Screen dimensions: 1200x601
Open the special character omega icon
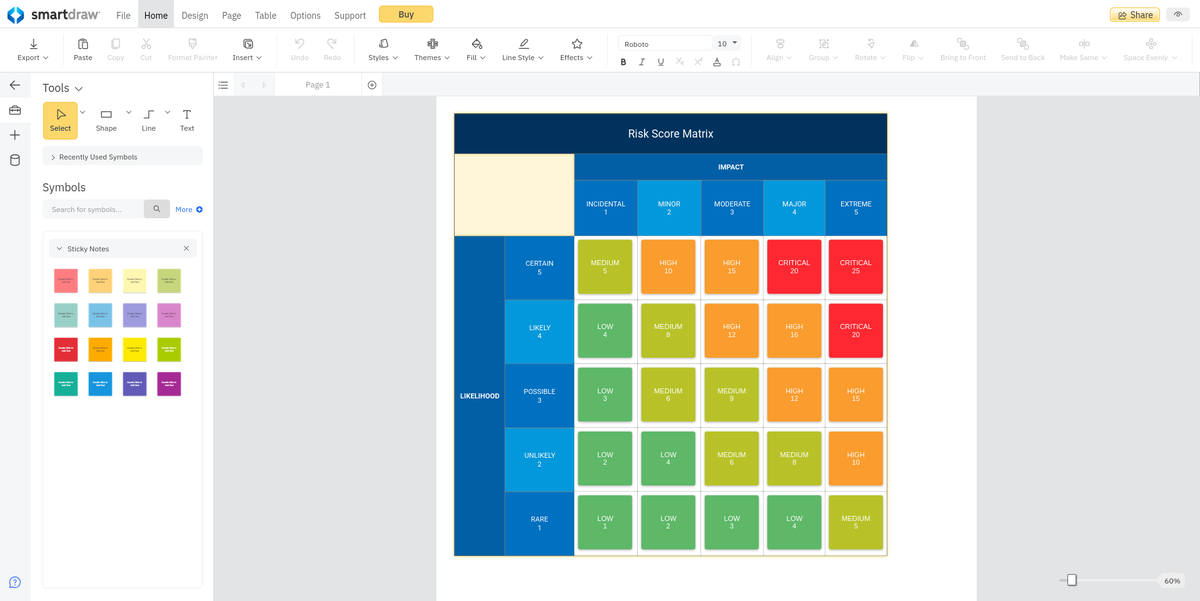pos(736,62)
